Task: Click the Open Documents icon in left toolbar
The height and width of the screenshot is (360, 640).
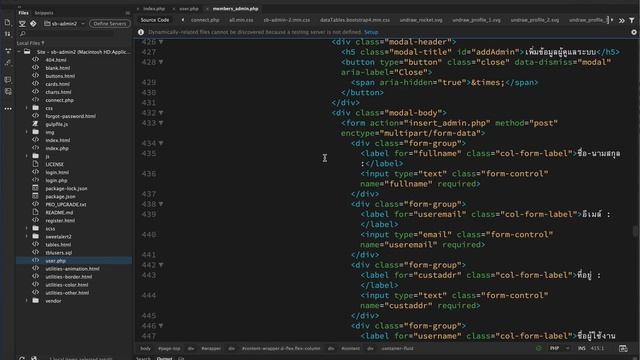Action: point(7,22)
